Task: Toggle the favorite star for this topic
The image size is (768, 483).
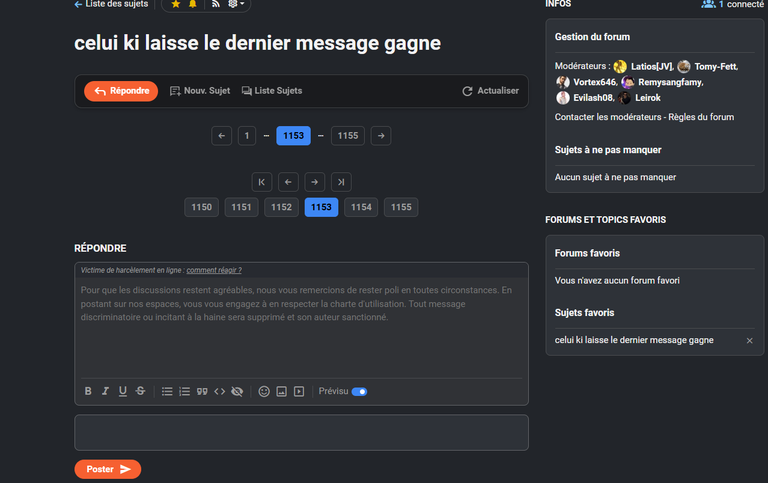Action: [176, 4]
